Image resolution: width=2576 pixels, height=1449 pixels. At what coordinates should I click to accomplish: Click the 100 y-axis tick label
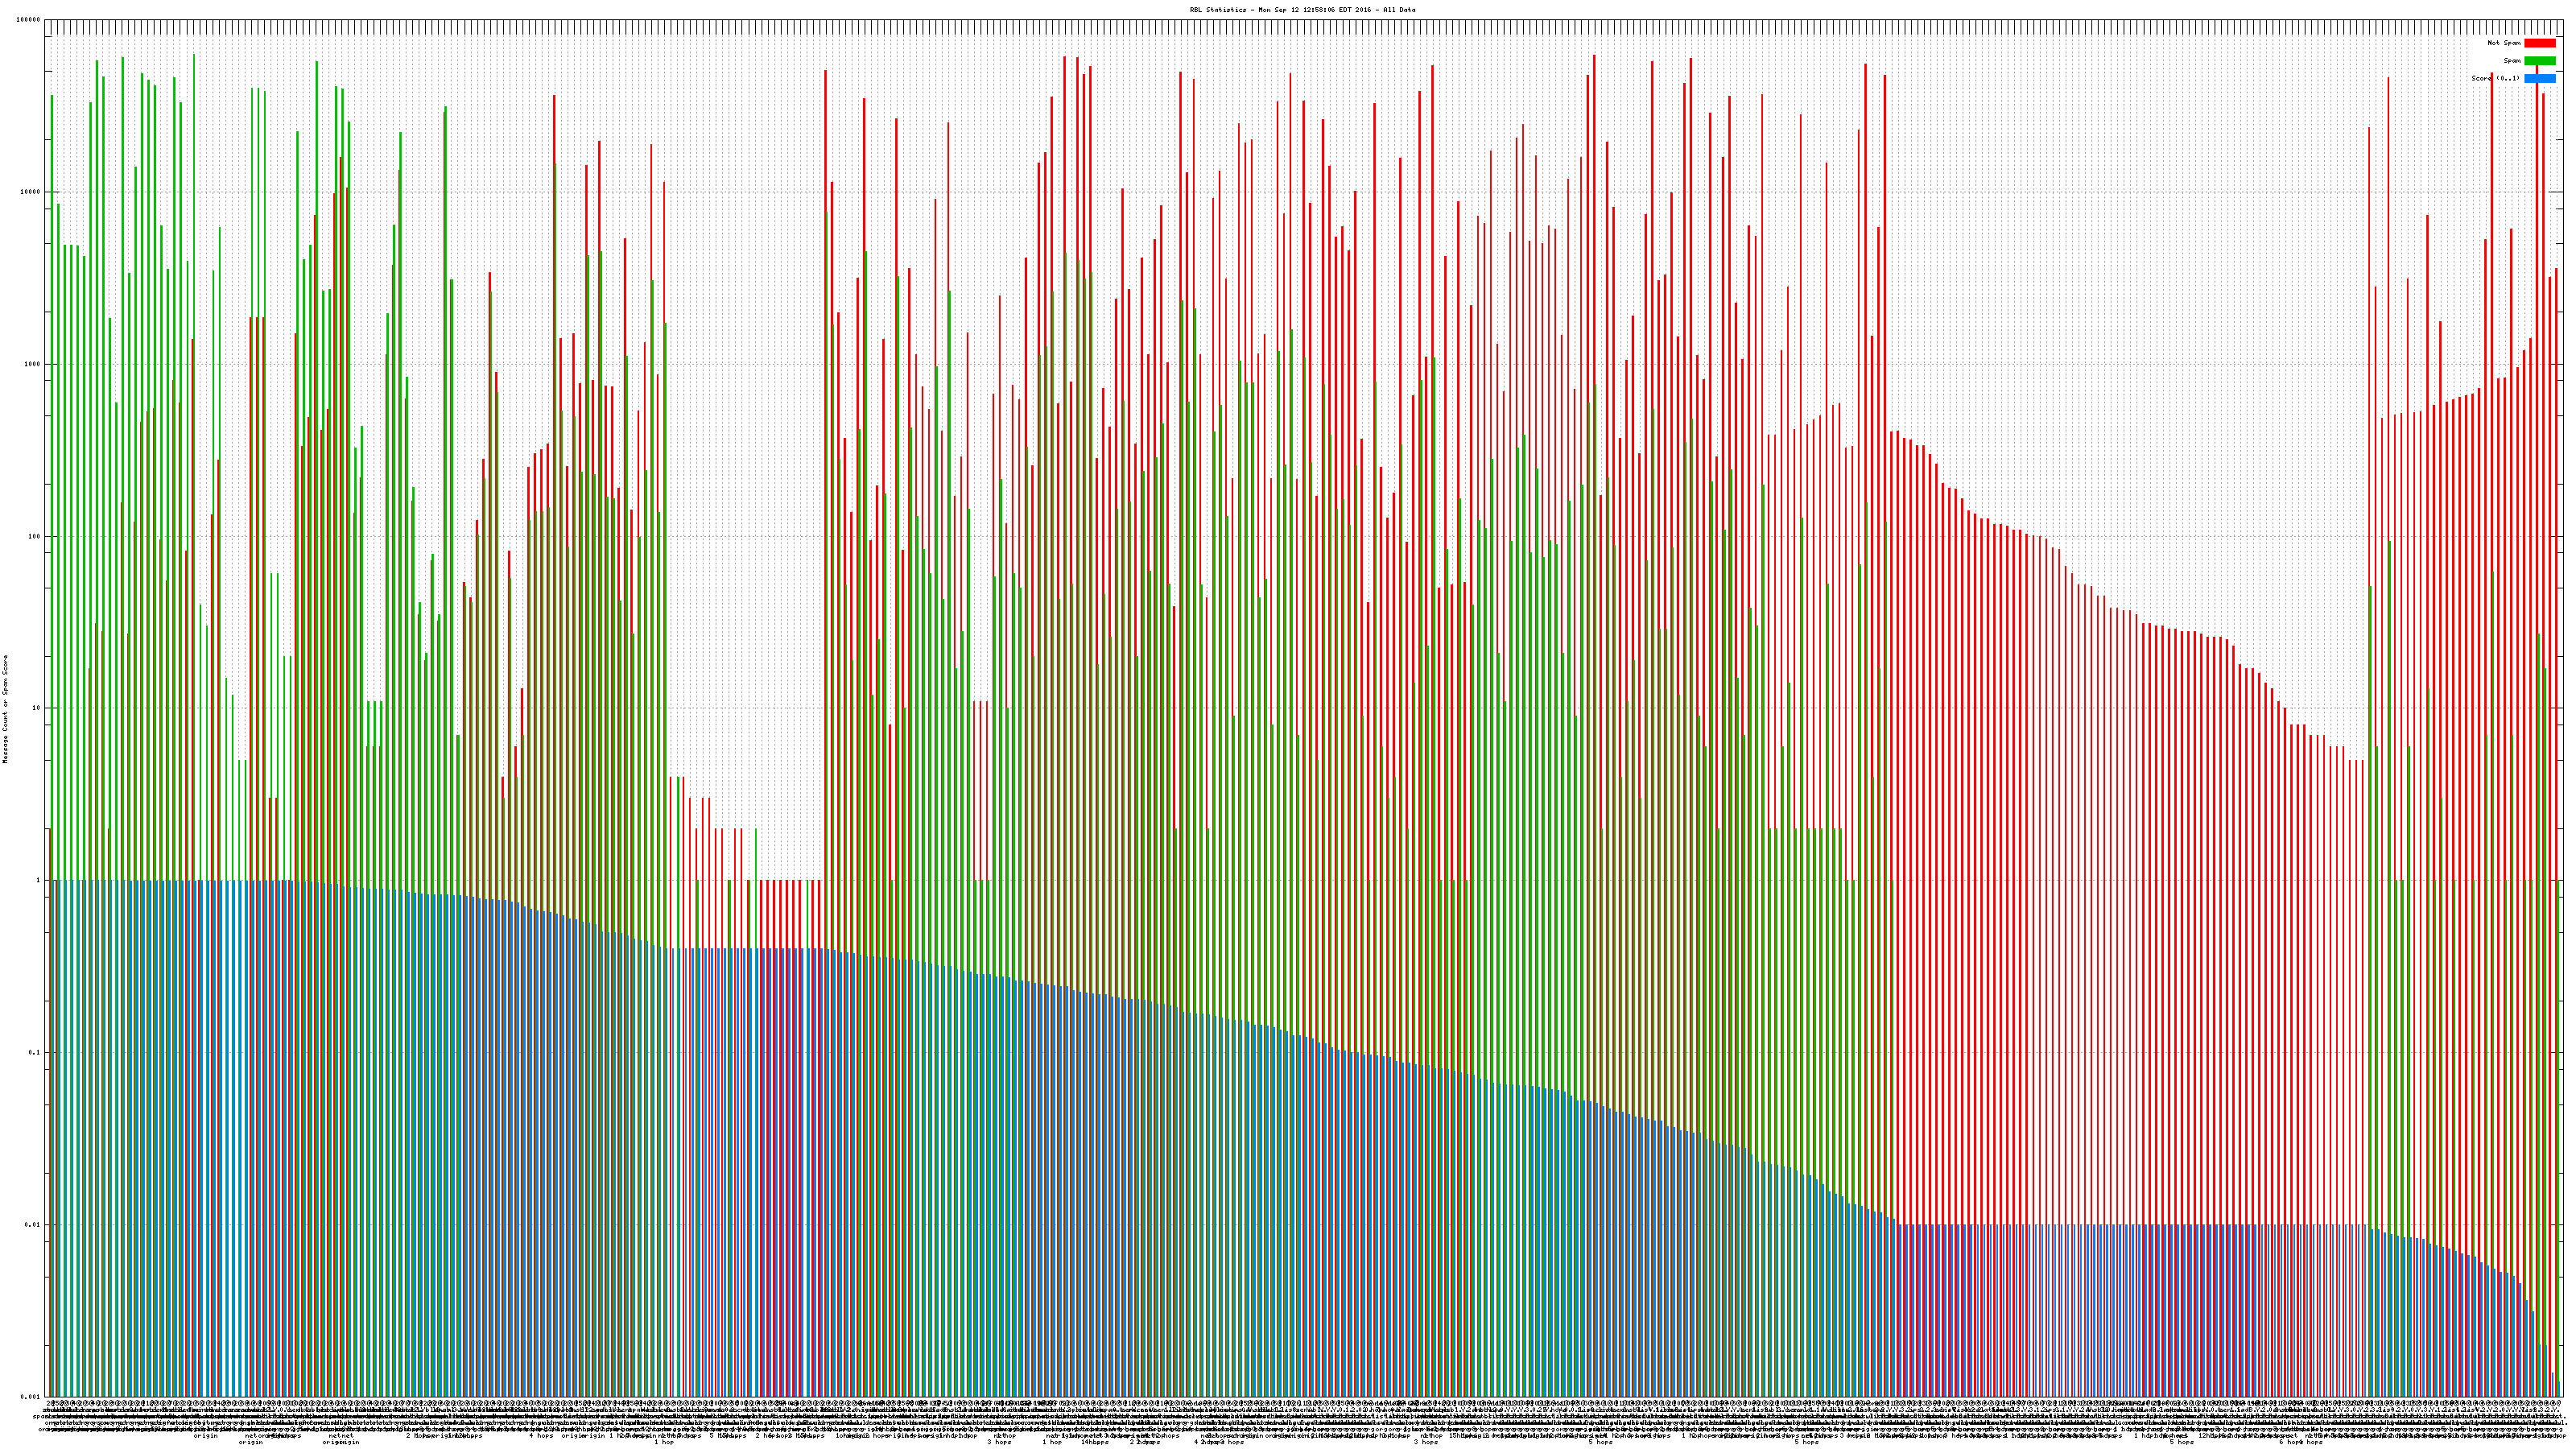(x=35, y=536)
